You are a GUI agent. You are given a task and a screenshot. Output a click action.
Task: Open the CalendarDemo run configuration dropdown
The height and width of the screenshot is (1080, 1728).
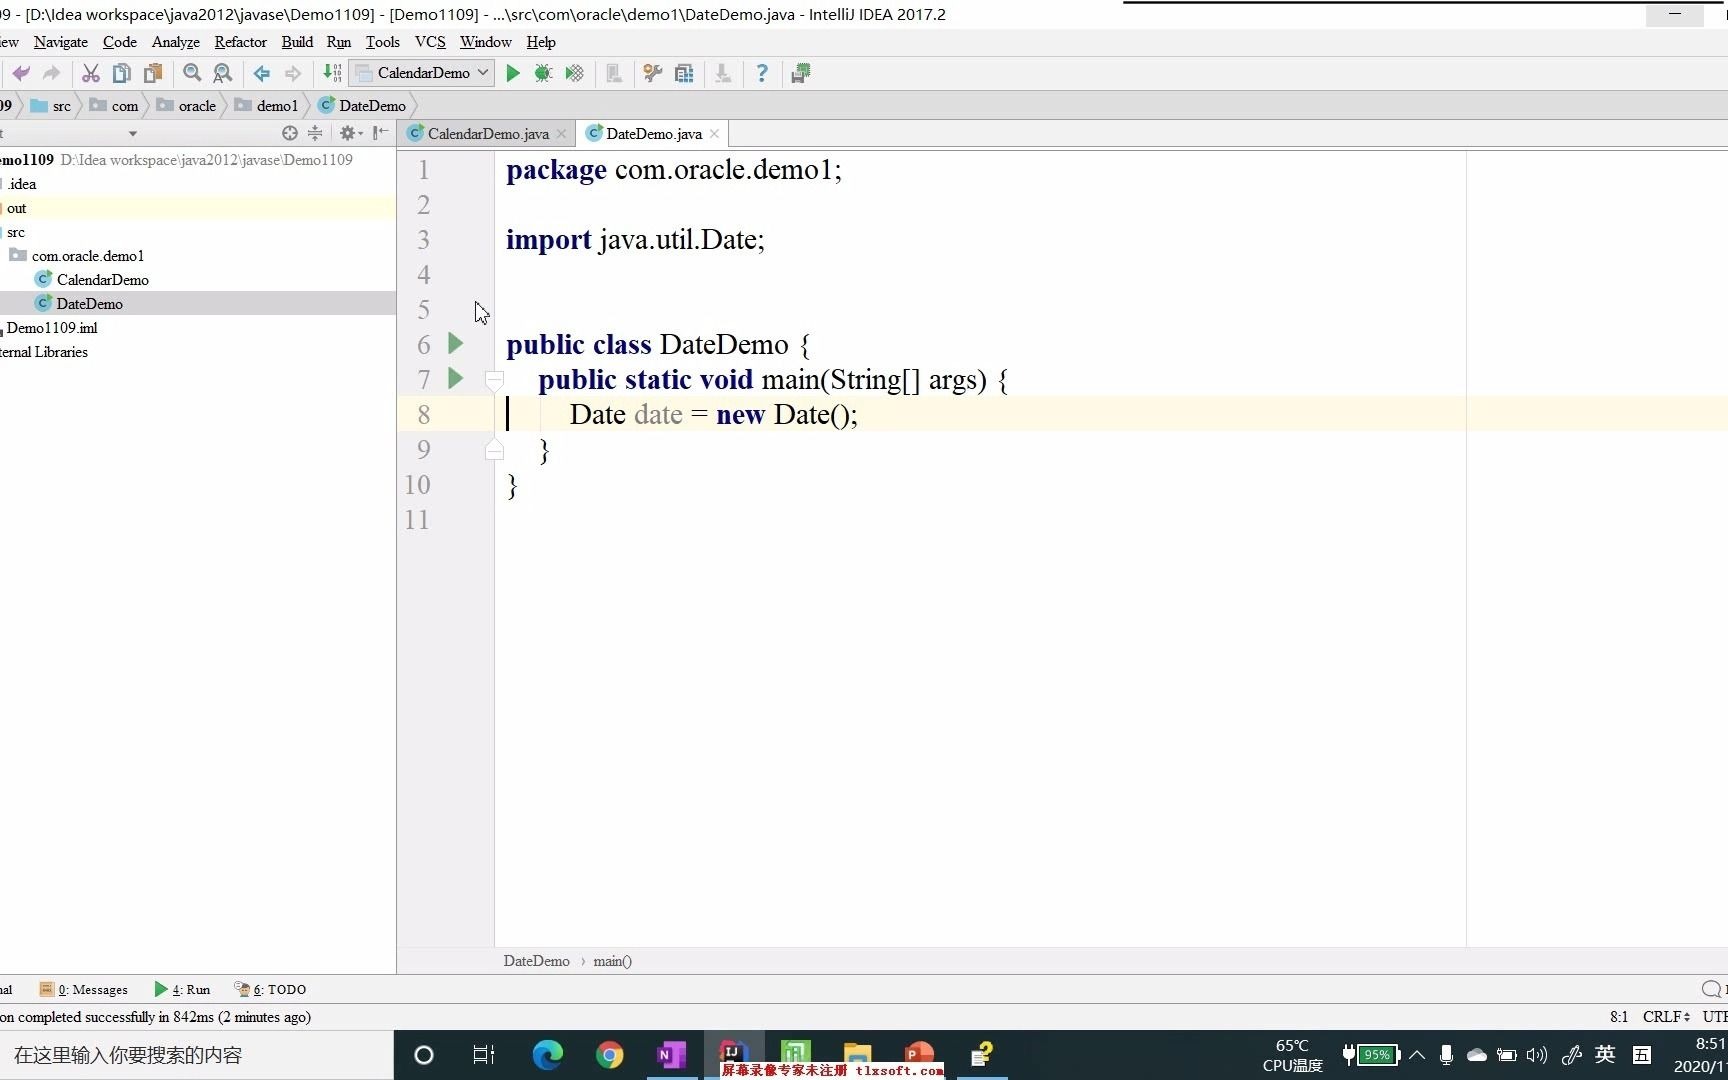click(422, 73)
